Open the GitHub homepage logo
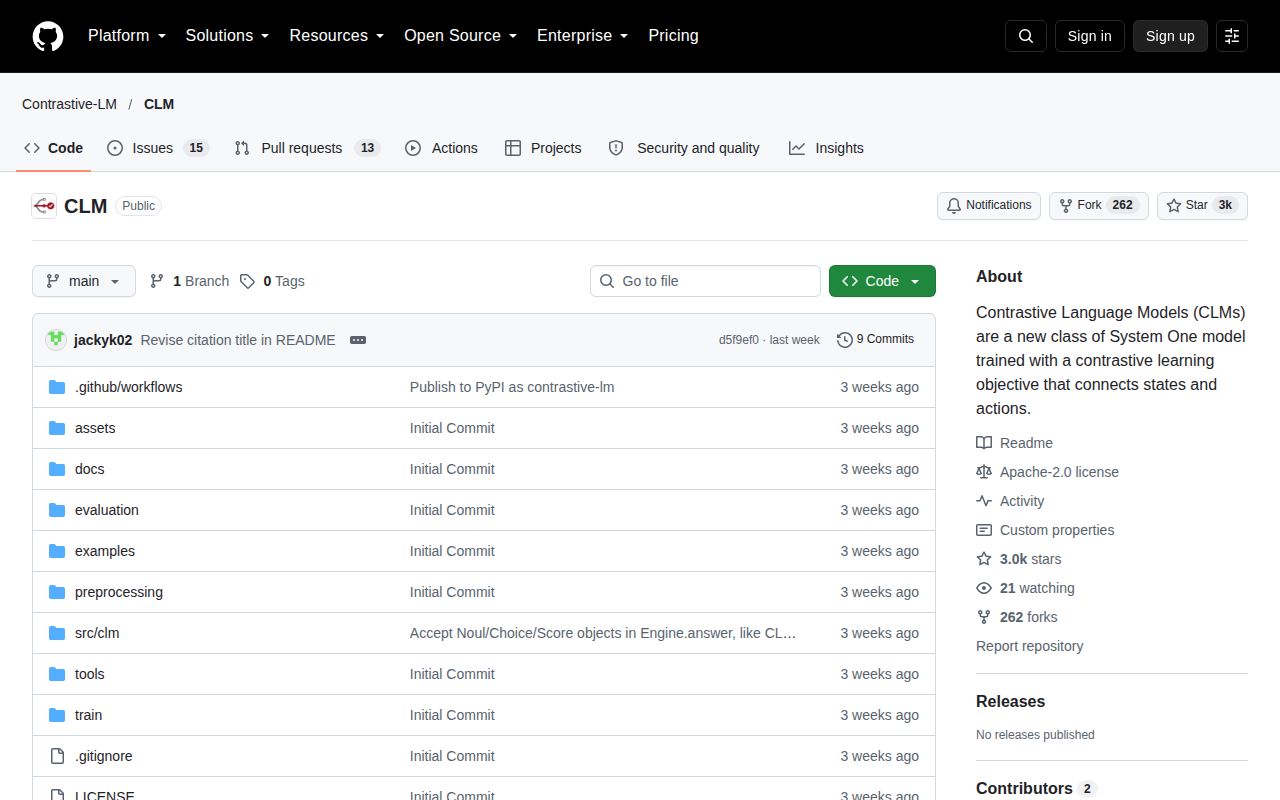The height and width of the screenshot is (800, 1280). [48, 36]
